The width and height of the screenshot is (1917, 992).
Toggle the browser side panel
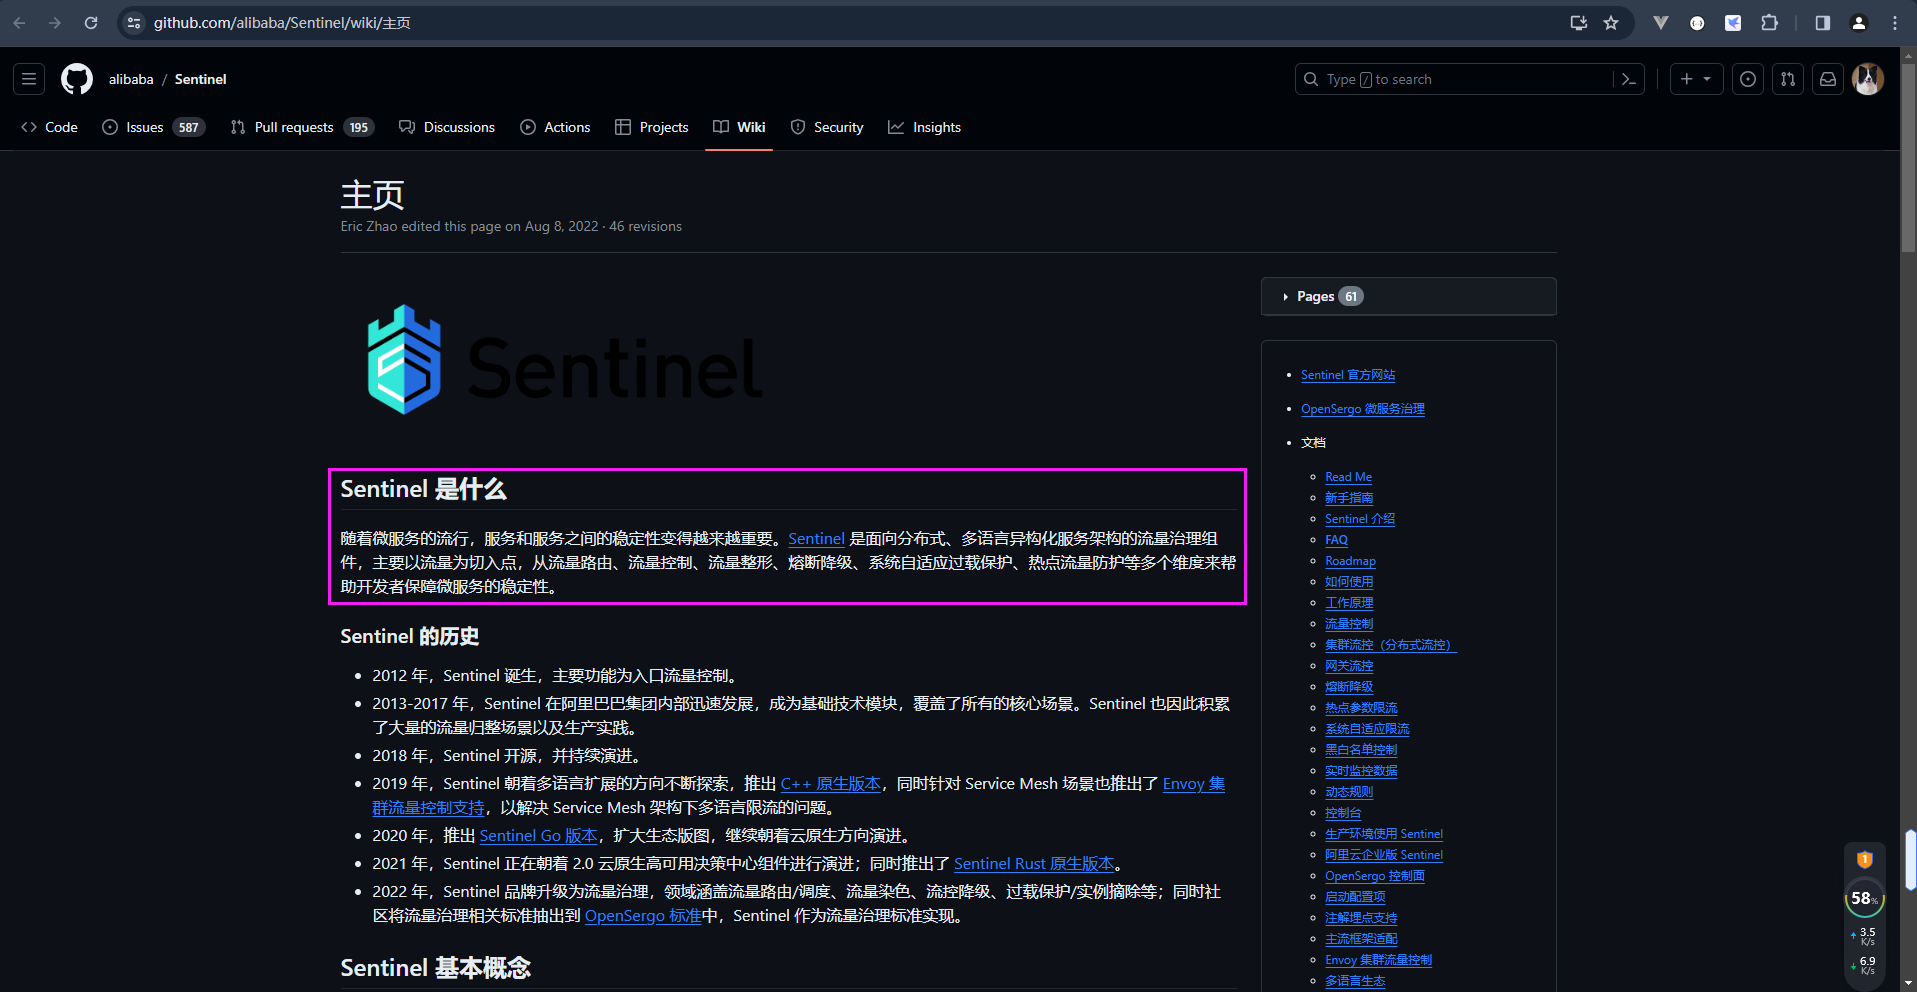click(1823, 22)
